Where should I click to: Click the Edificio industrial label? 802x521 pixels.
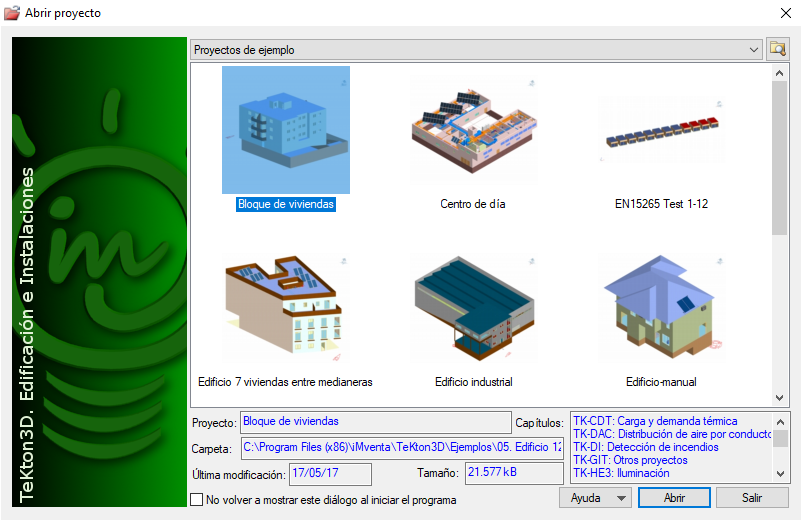point(474,382)
